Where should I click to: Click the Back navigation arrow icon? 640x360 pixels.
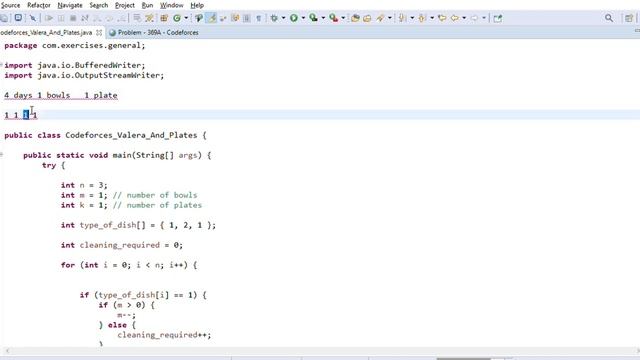tap(454, 18)
